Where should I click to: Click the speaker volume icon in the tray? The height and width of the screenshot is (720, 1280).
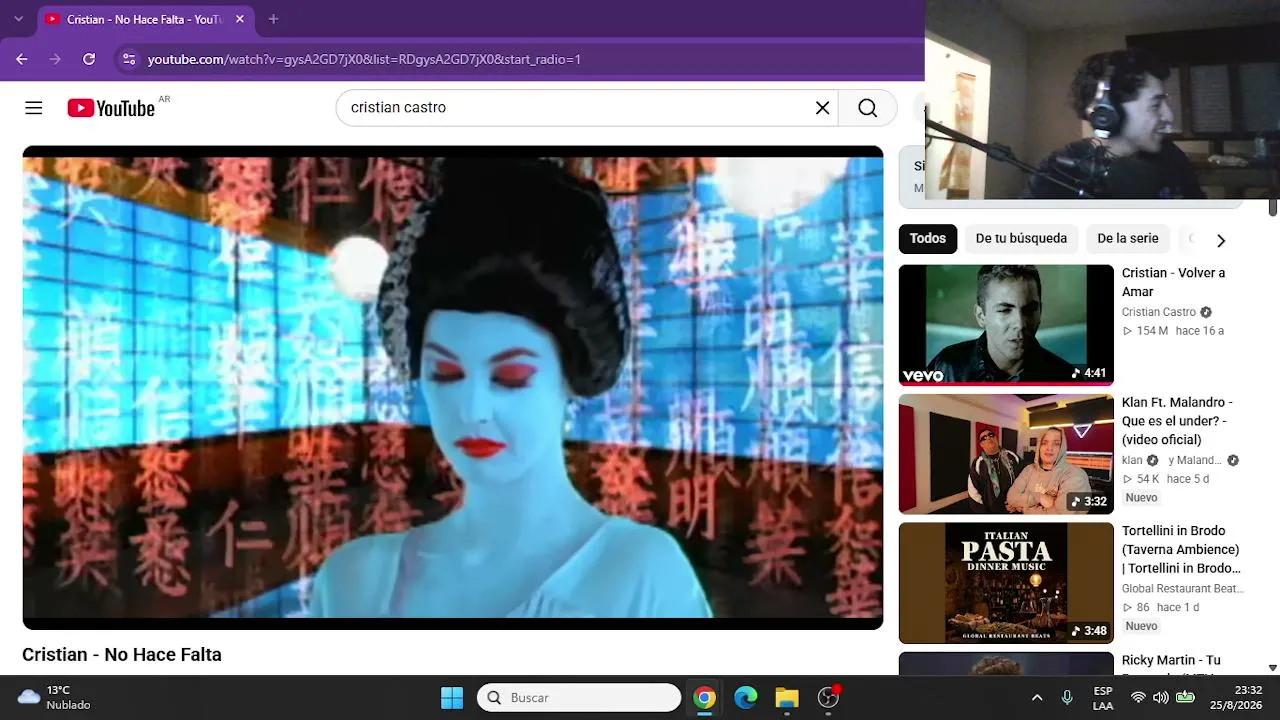(1160, 698)
